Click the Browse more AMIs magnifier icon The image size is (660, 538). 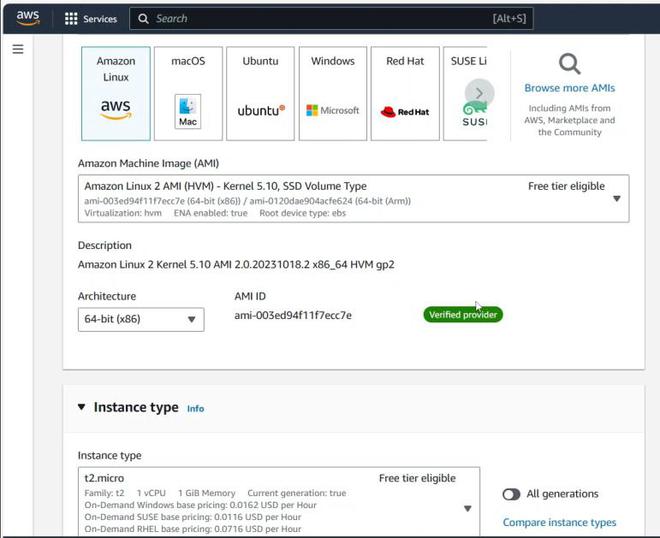[x=570, y=64]
